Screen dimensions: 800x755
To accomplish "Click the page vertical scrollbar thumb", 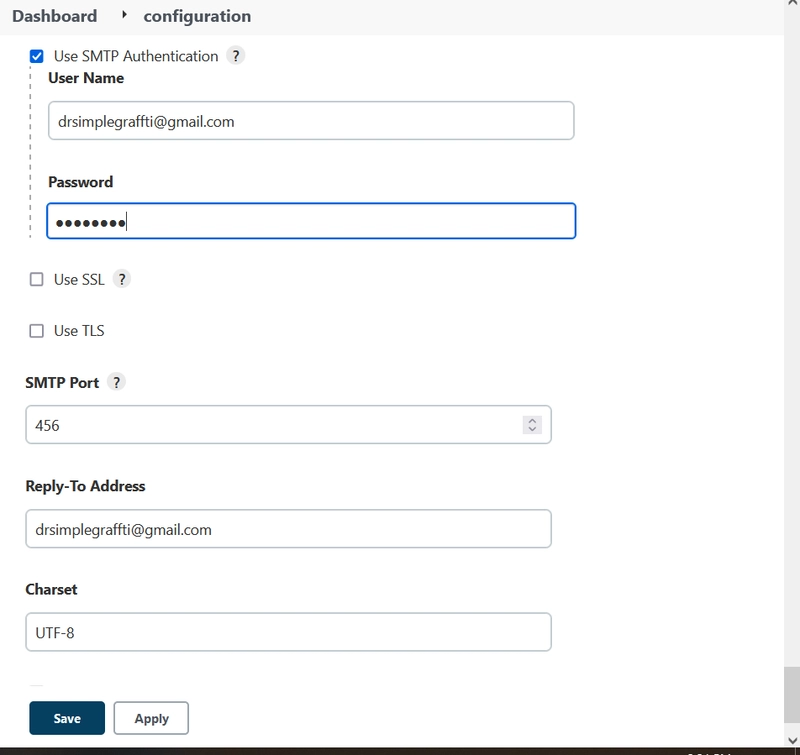I will pos(792,695).
